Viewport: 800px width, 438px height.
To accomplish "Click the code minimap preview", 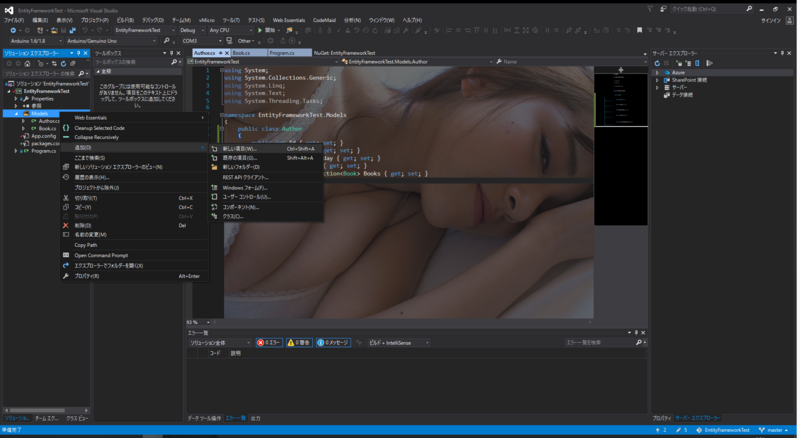I will point(621,150).
